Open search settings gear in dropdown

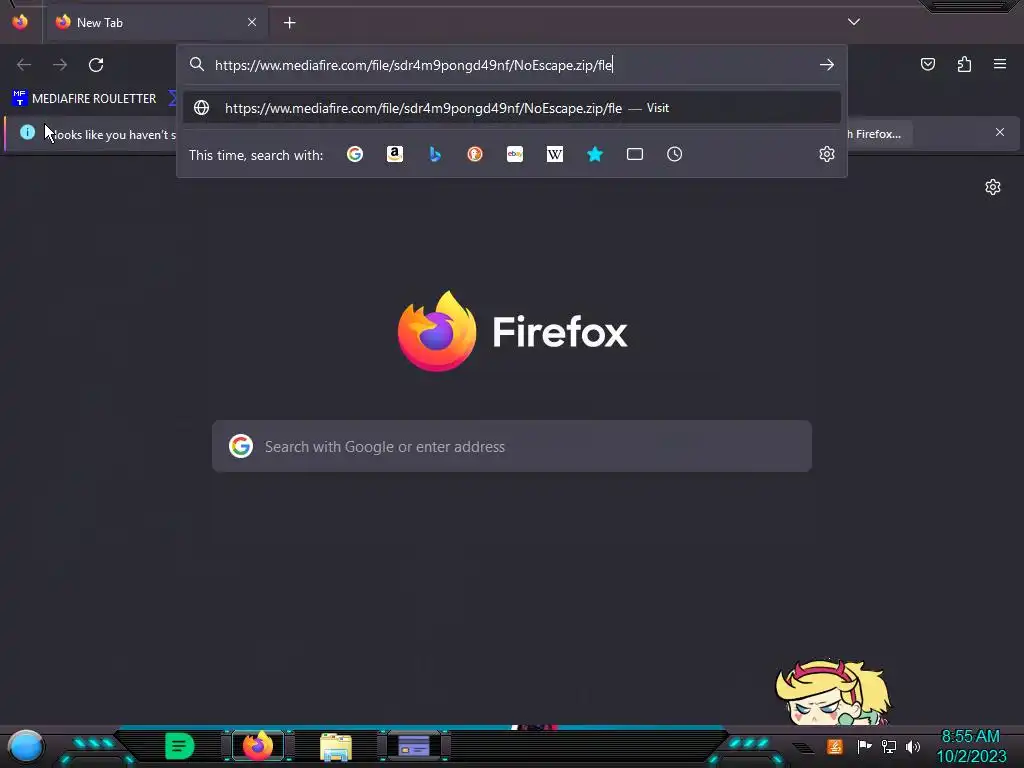(827, 154)
